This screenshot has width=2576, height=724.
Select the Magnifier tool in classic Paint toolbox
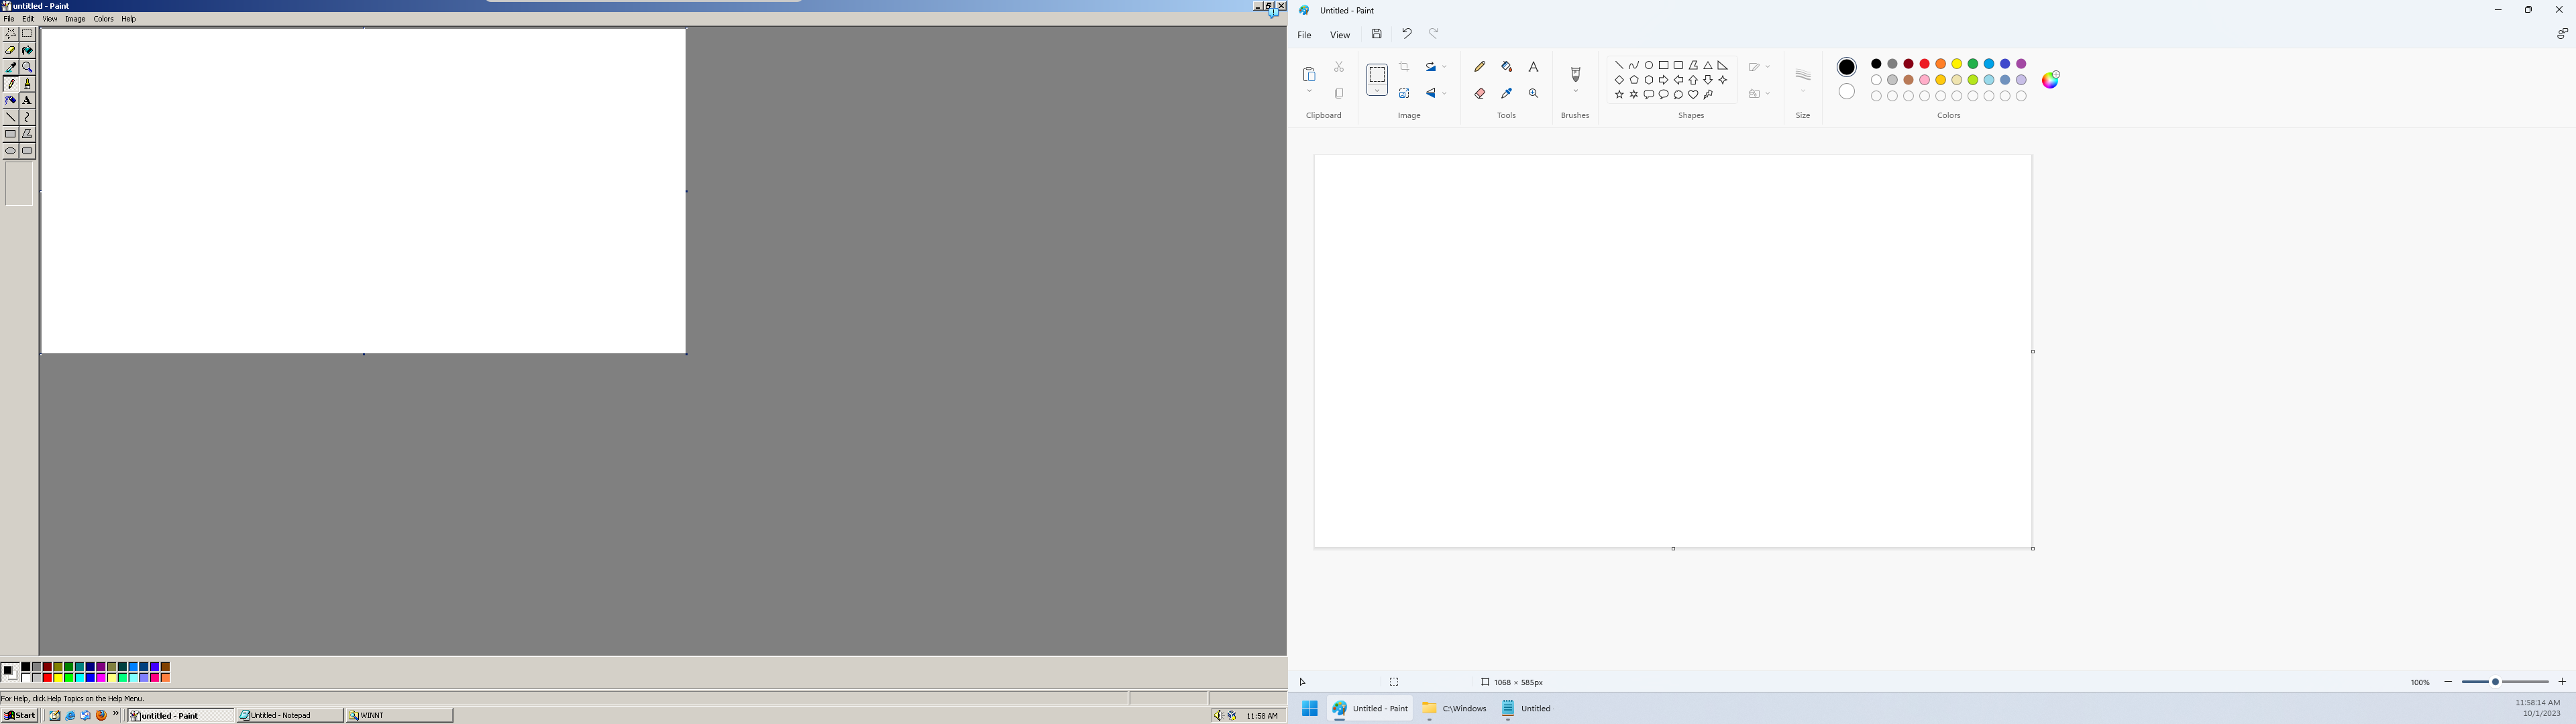click(x=28, y=67)
